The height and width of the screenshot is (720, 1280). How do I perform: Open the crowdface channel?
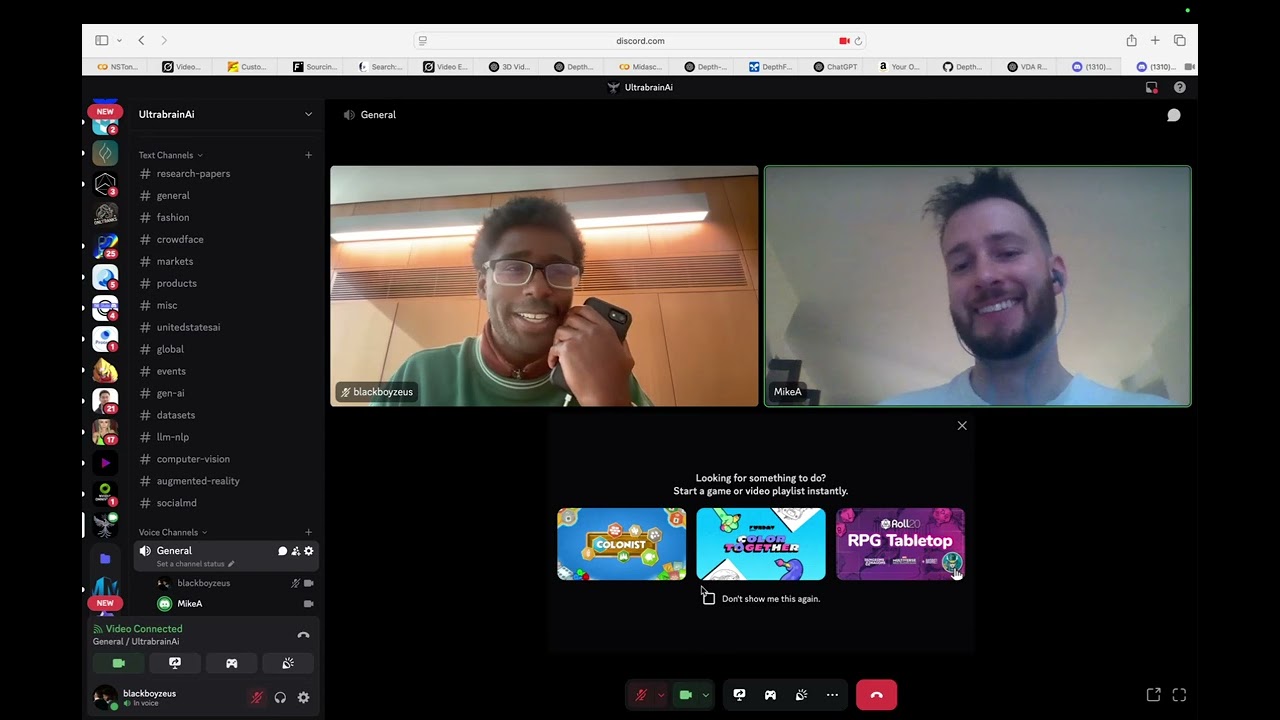pos(225,239)
